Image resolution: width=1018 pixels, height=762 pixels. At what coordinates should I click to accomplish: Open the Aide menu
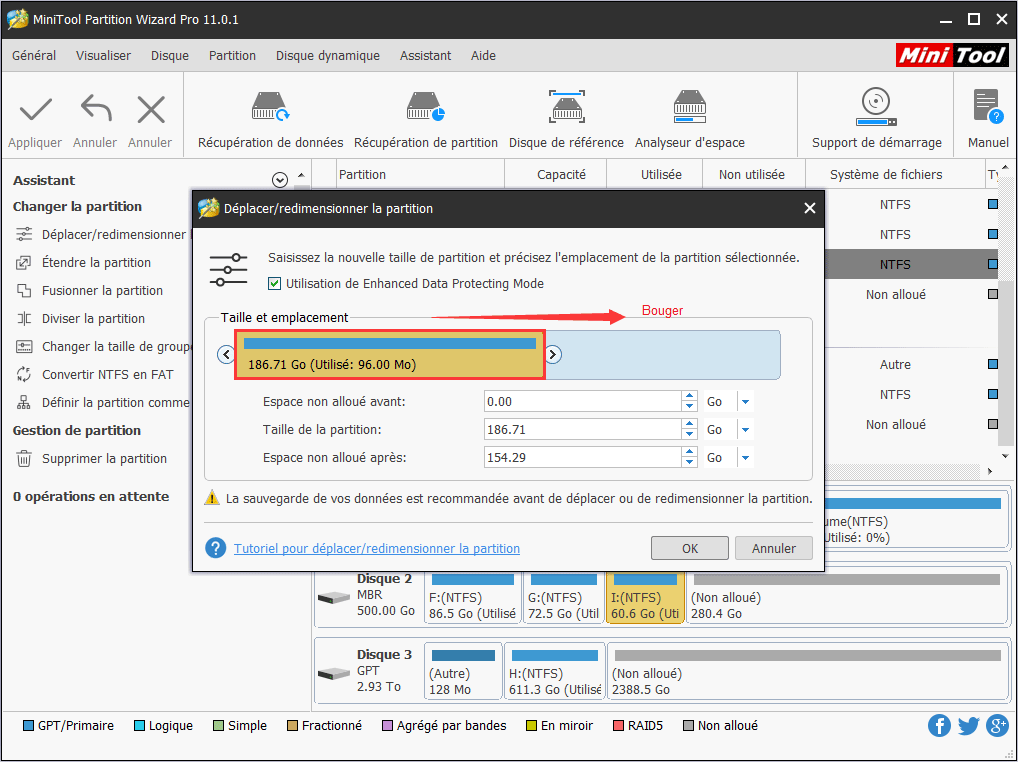[x=483, y=56]
